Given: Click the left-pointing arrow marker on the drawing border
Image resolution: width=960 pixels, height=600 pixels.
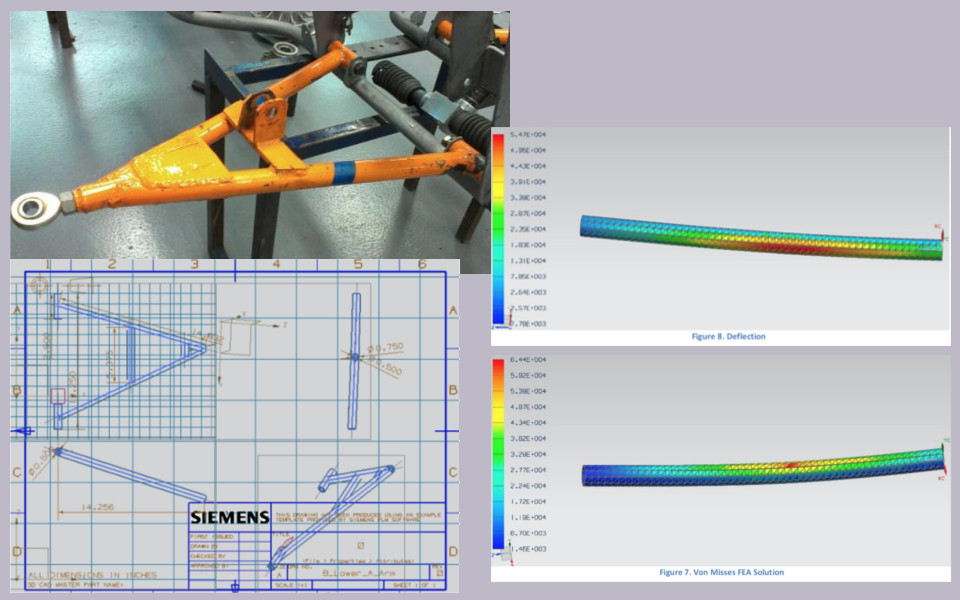Looking at the screenshot, I should [23, 431].
